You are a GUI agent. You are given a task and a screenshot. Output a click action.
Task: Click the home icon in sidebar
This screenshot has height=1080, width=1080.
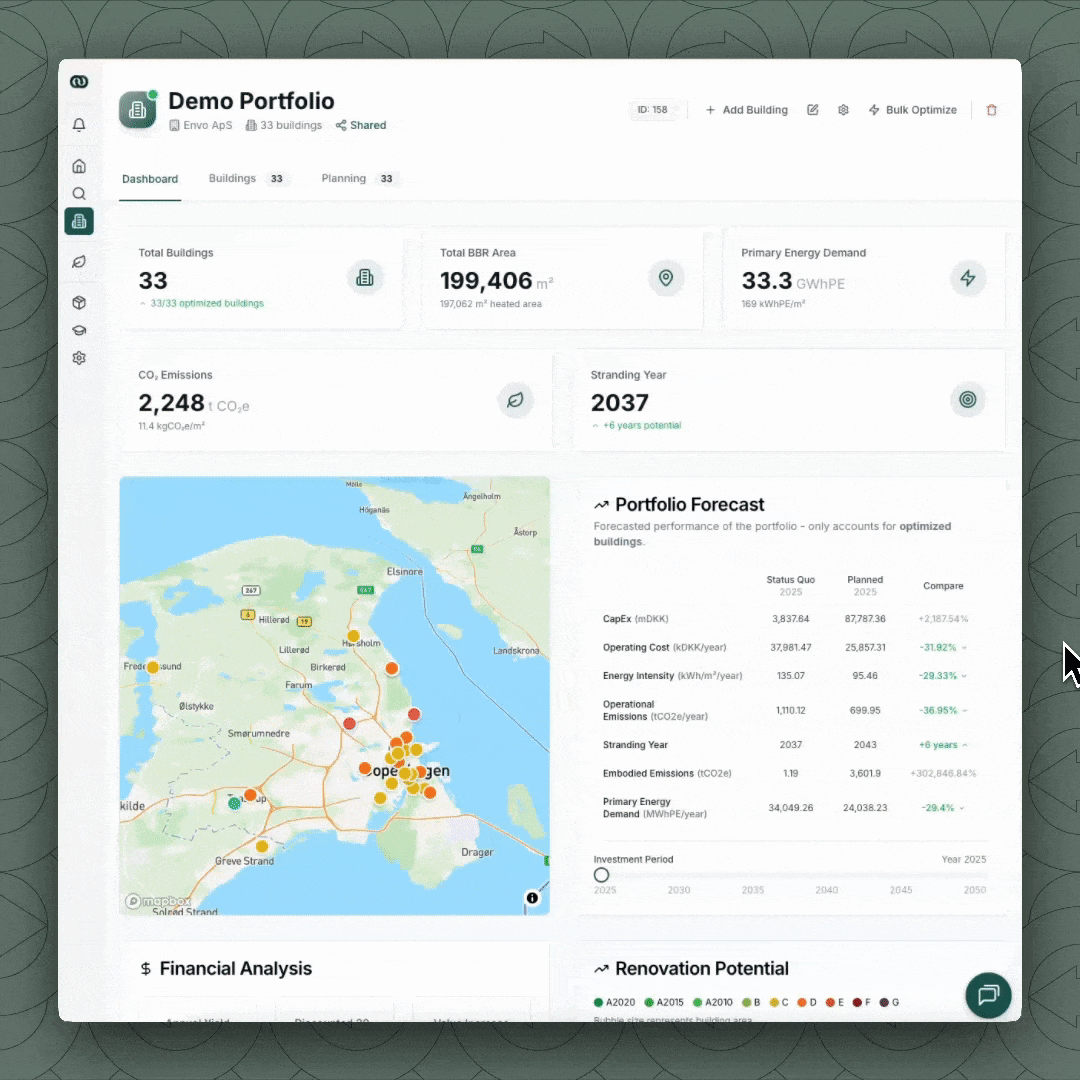(x=79, y=166)
